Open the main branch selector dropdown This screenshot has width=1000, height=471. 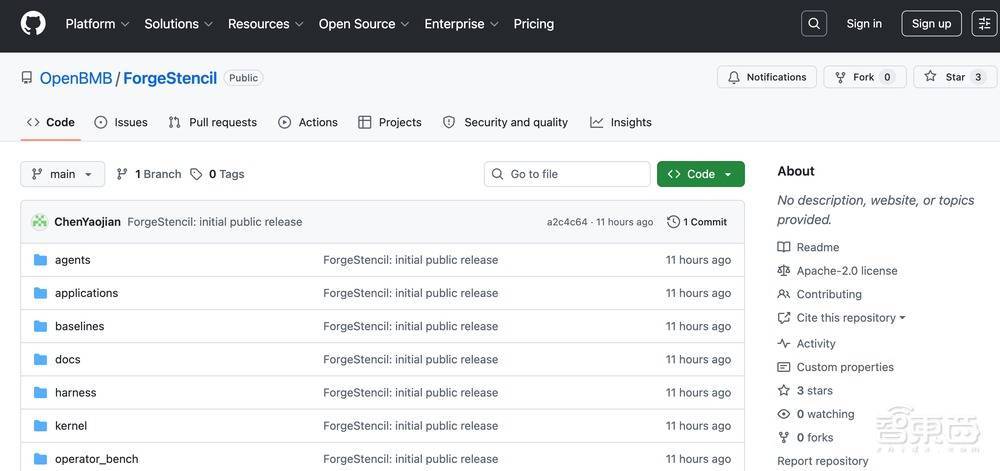click(x=62, y=174)
